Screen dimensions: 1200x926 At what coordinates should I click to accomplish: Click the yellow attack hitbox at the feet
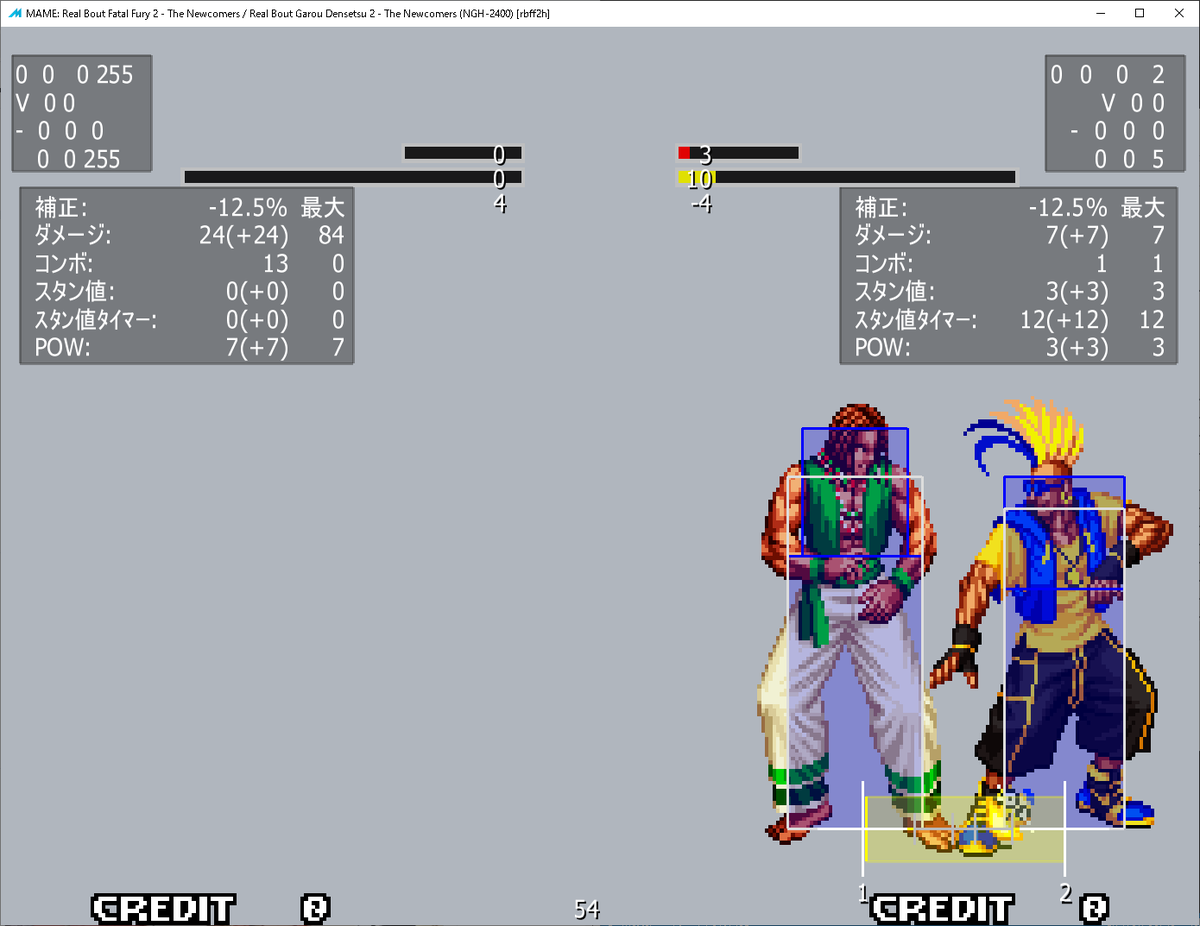(x=963, y=829)
